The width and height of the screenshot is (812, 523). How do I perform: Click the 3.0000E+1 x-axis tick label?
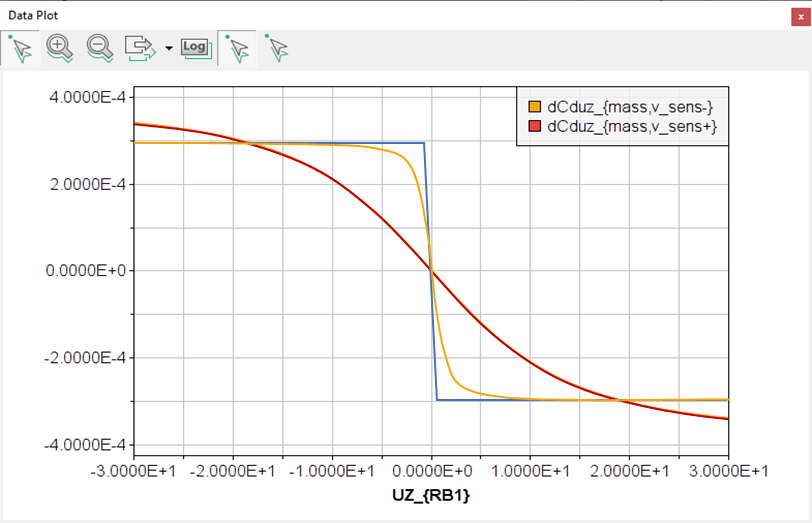click(727, 471)
